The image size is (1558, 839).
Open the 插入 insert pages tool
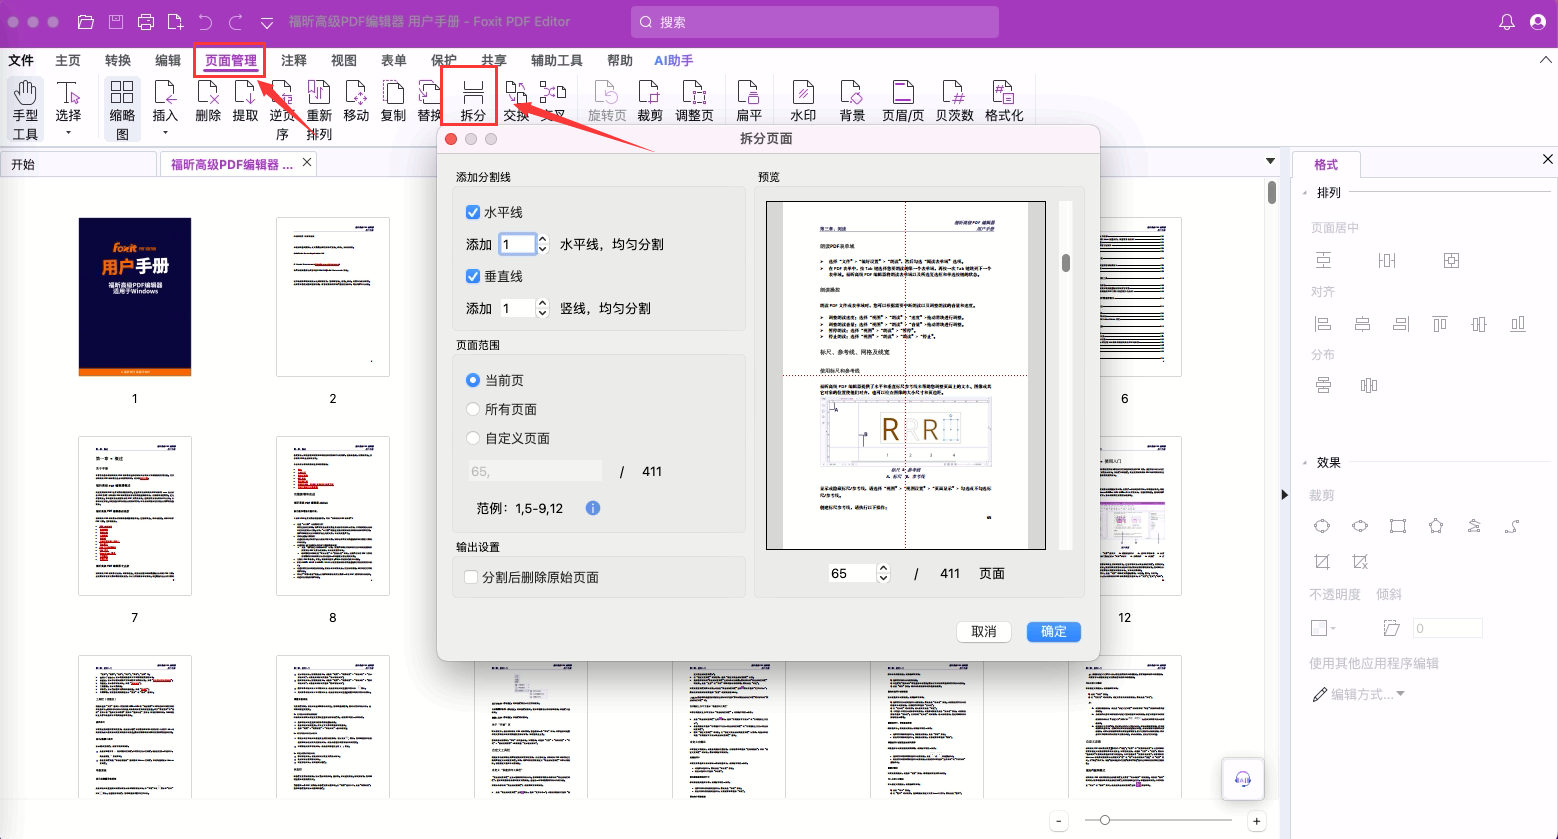(x=165, y=103)
